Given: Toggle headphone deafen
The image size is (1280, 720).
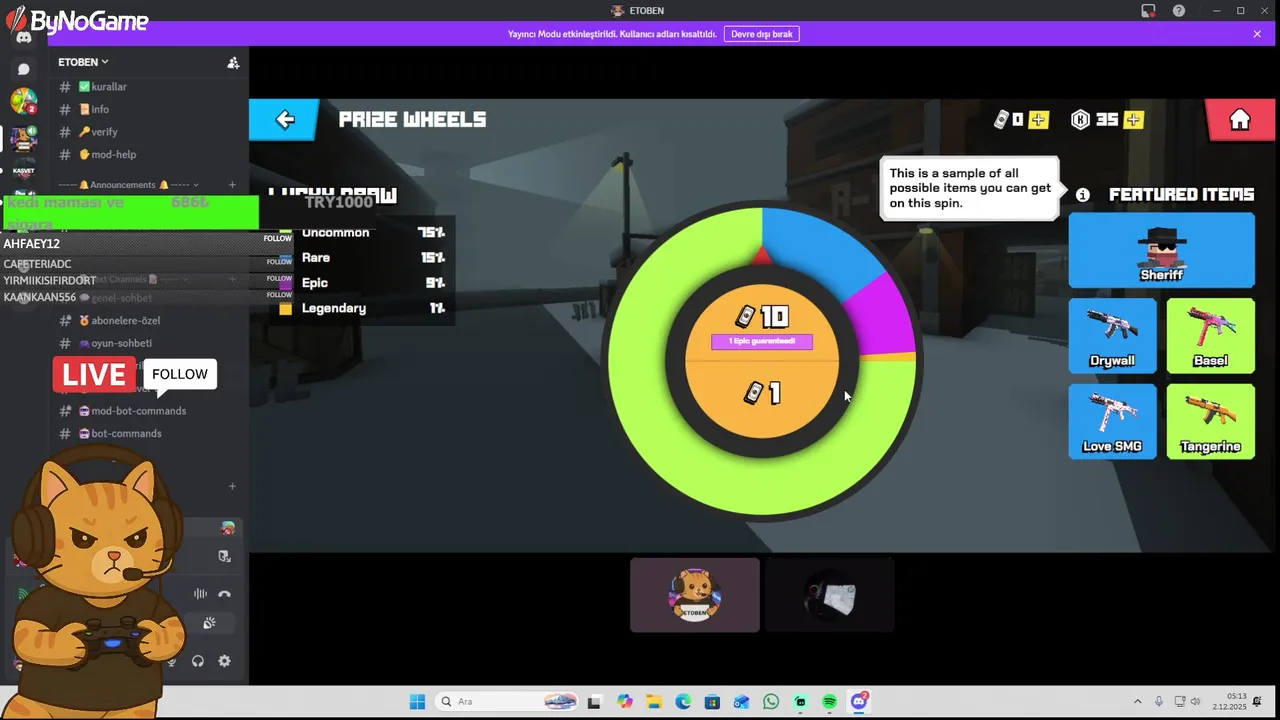Looking at the screenshot, I should (198, 661).
